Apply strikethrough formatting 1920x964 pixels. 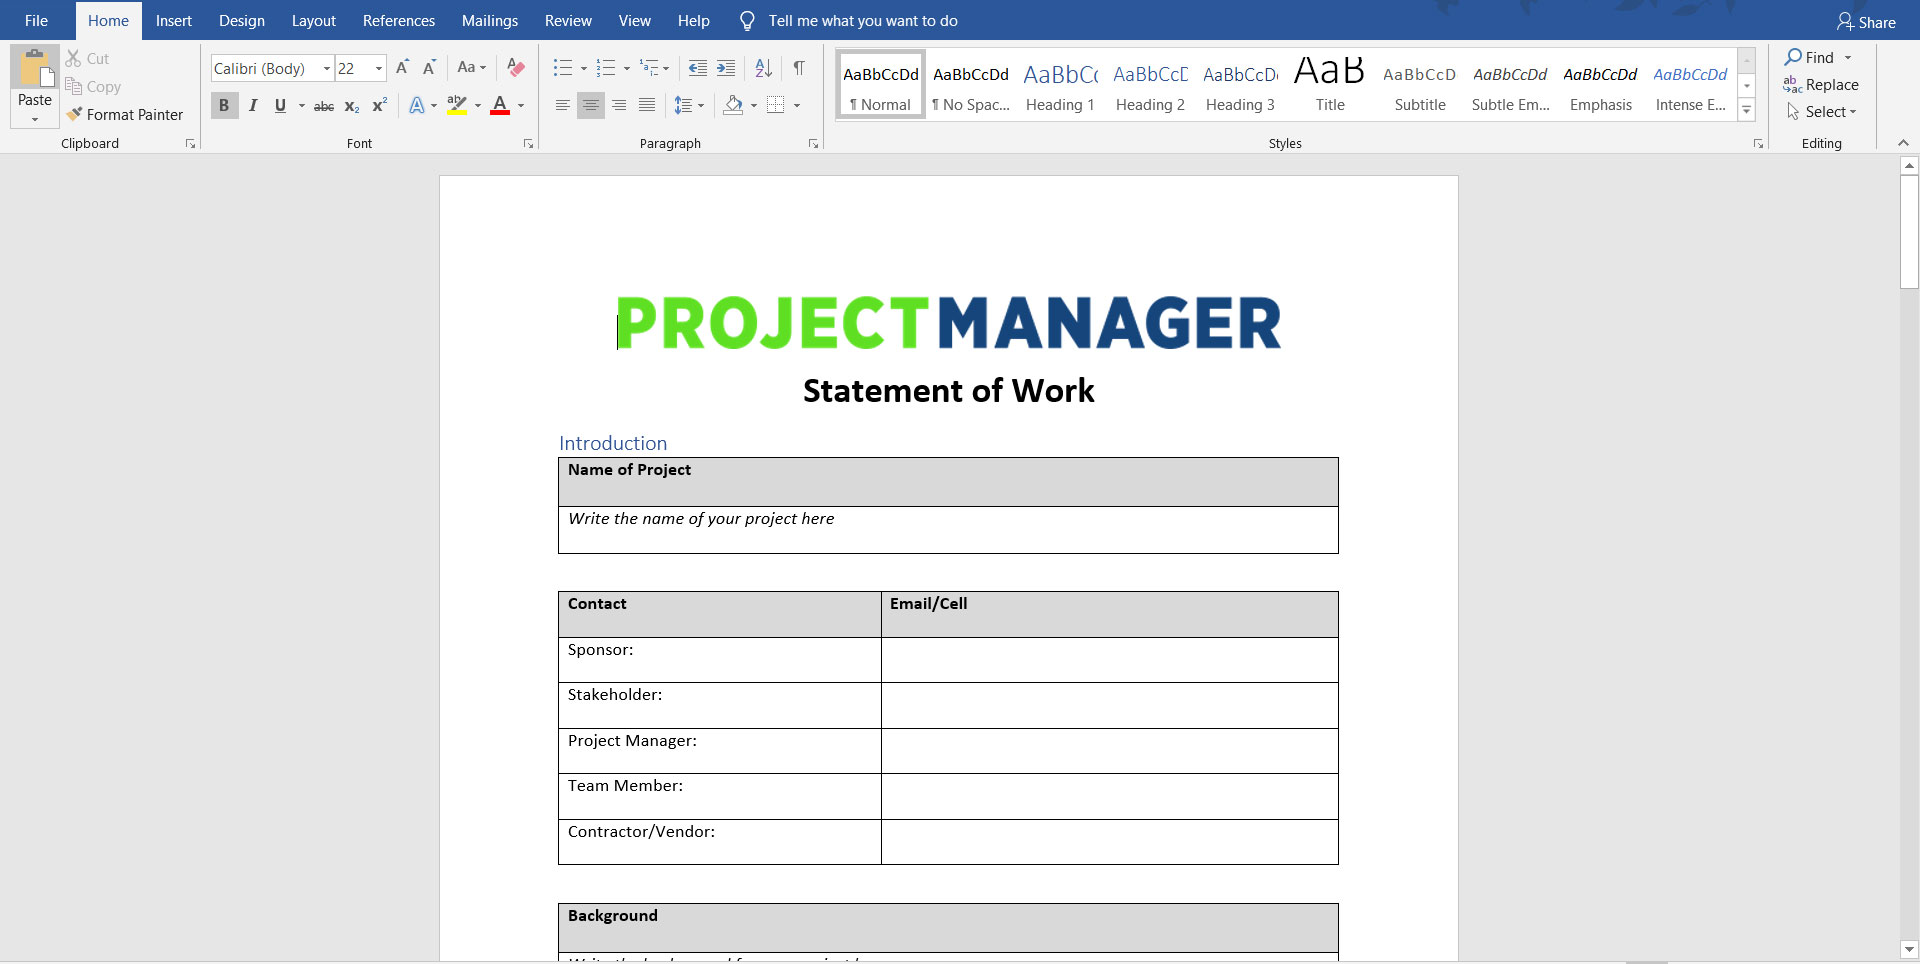[324, 105]
